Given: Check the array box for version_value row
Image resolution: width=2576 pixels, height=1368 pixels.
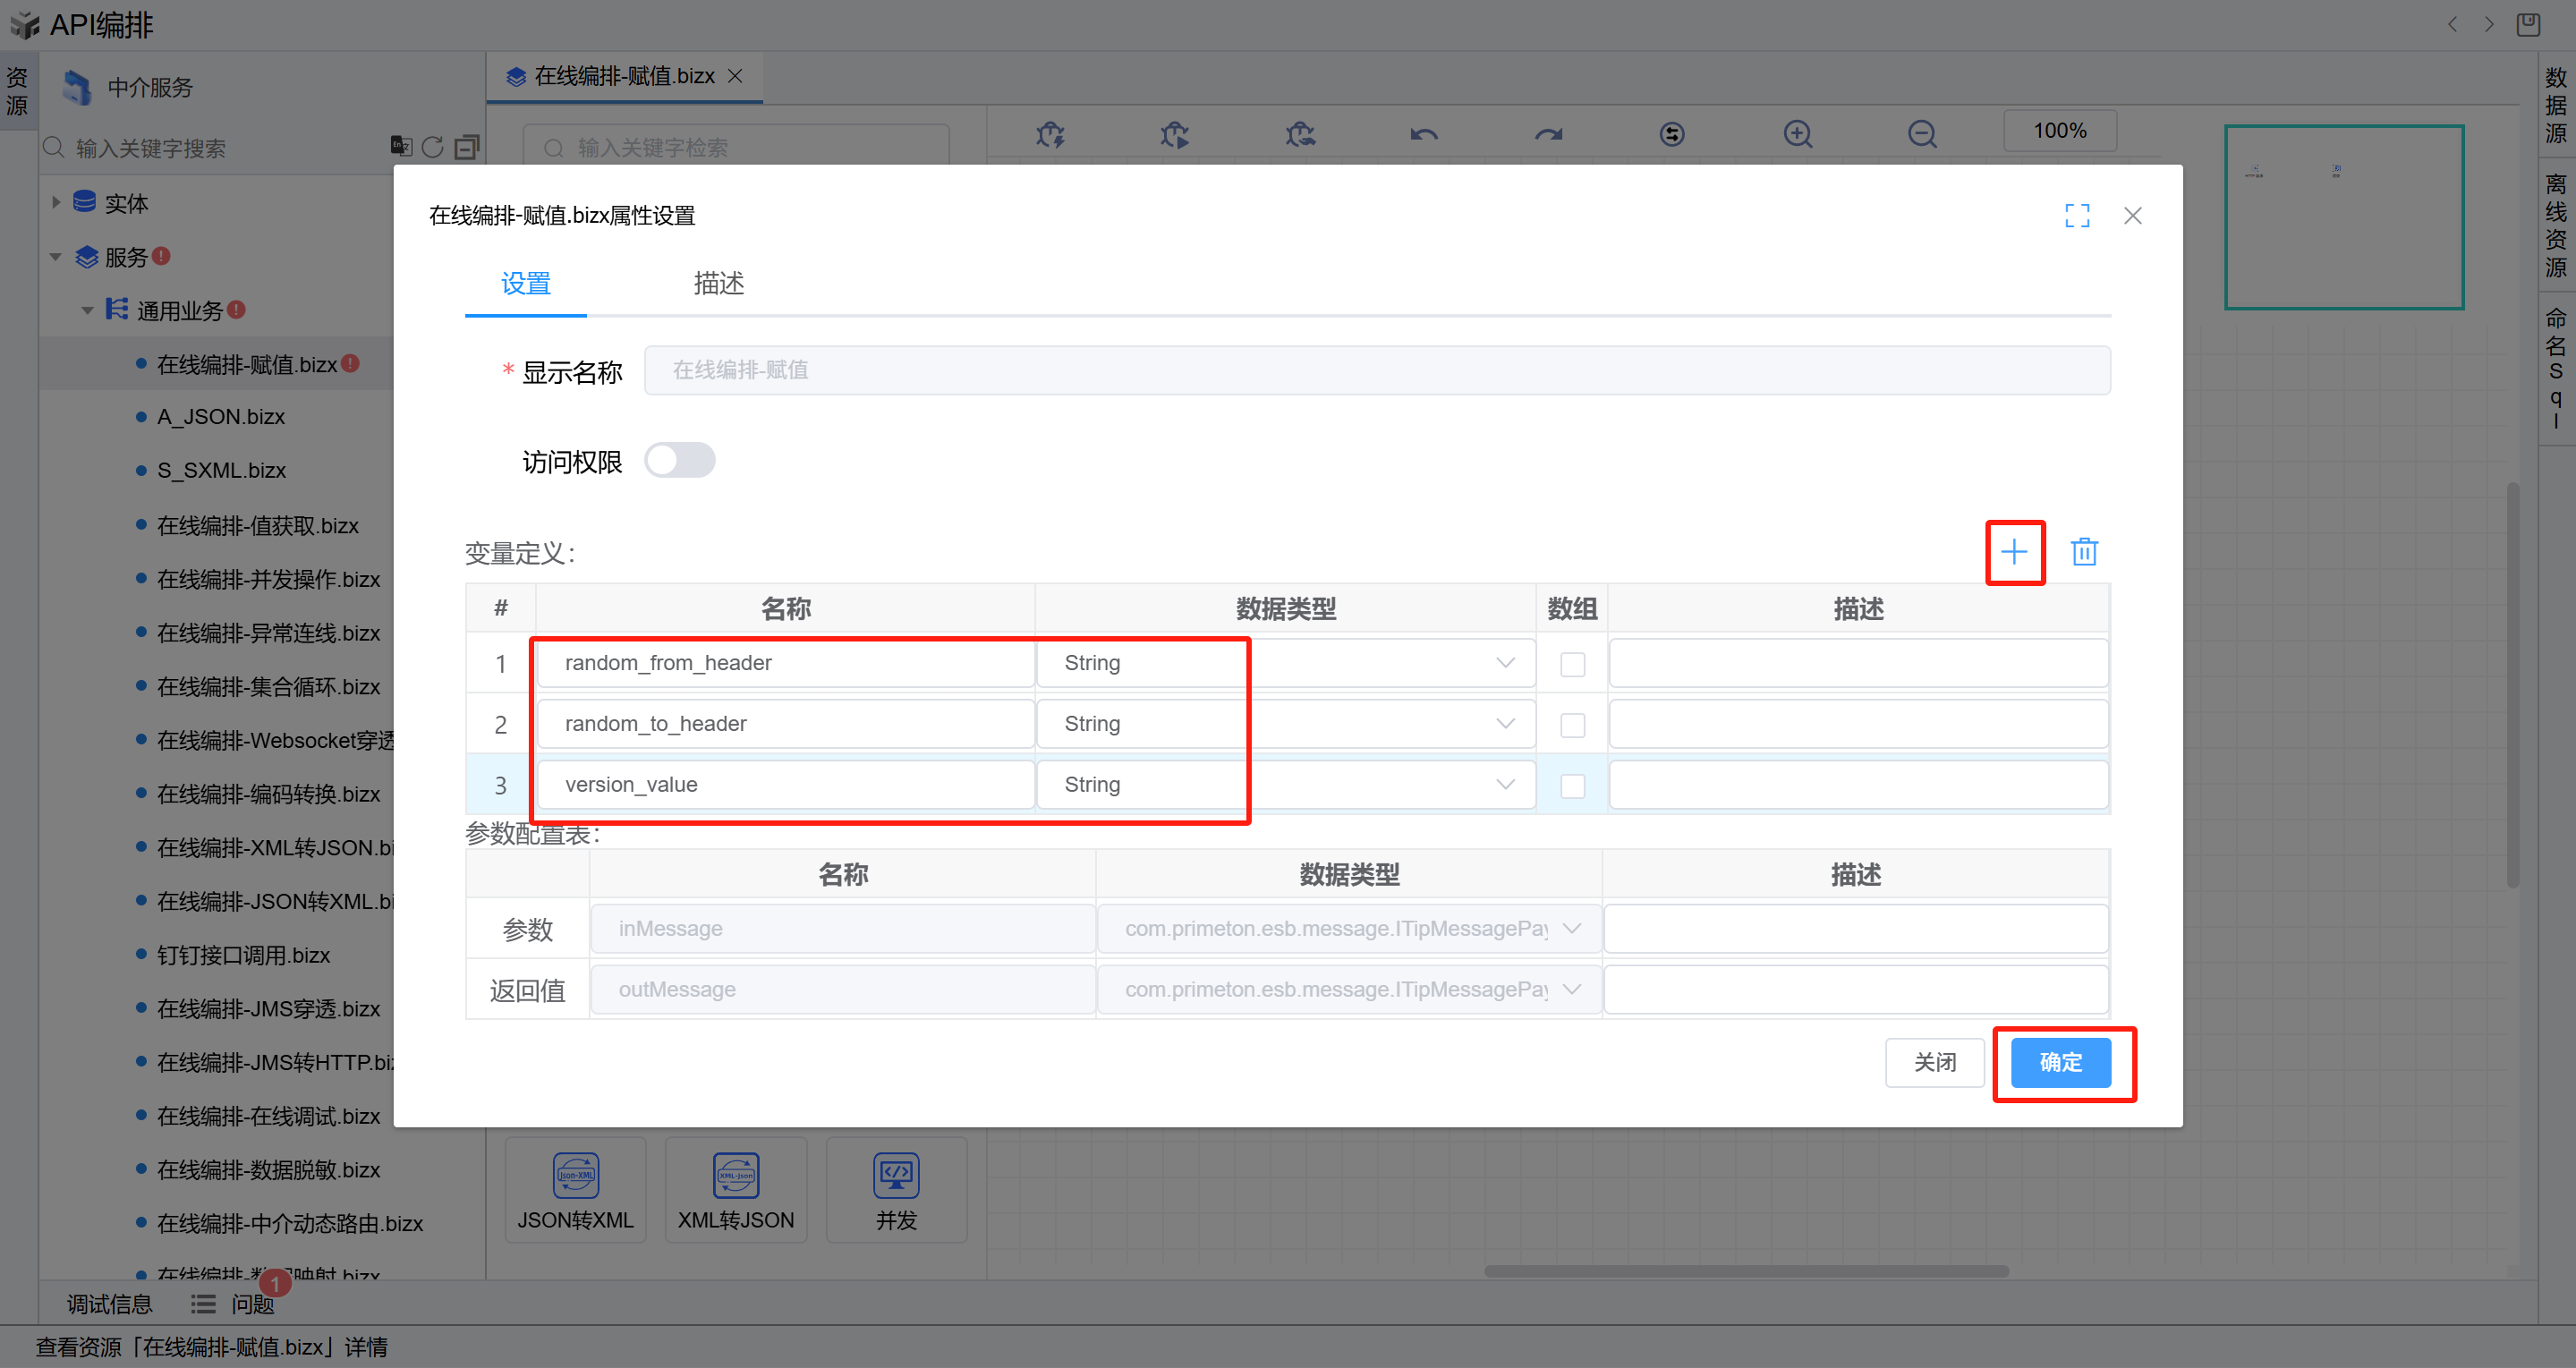Looking at the screenshot, I should 1572,786.
